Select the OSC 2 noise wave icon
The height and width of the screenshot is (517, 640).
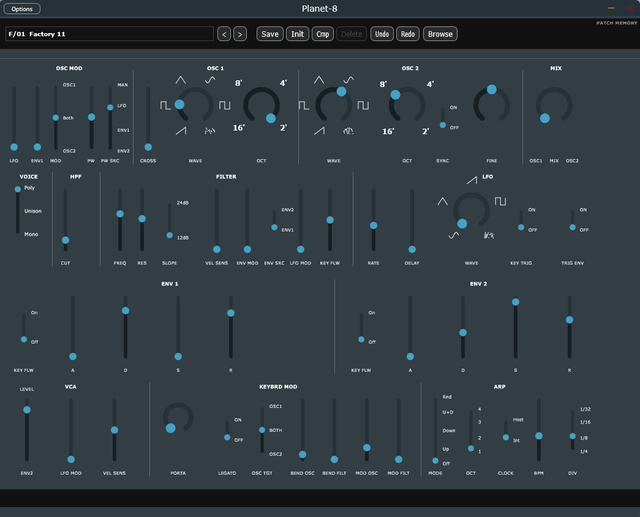click(348, 131)
